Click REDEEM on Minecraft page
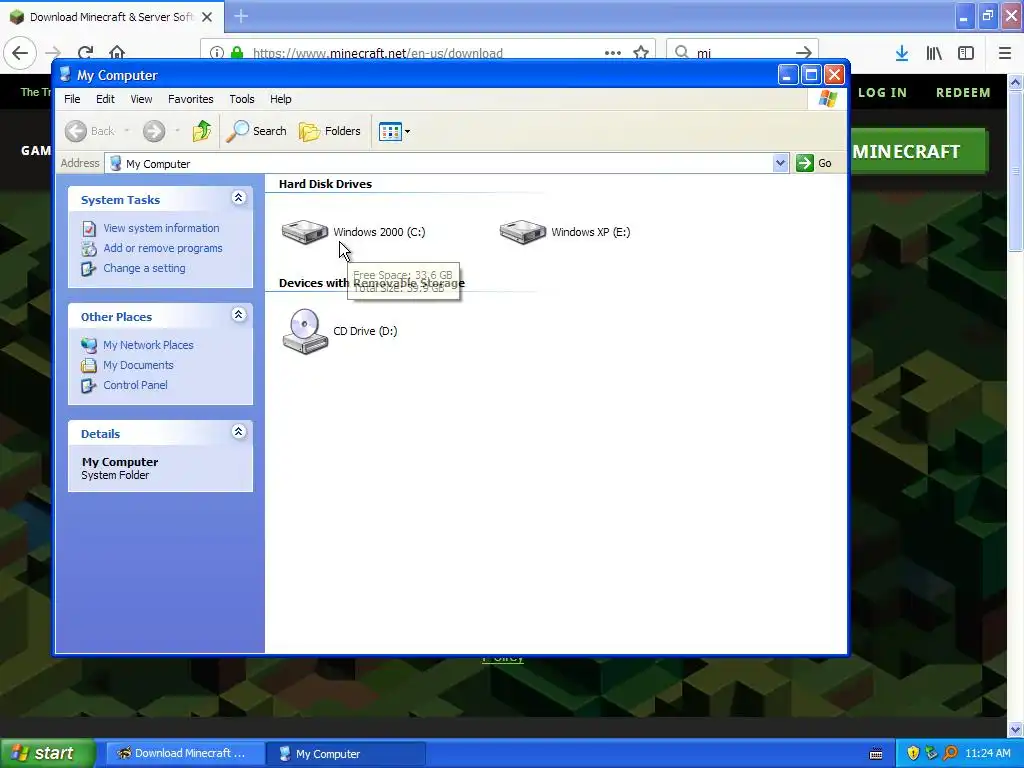The width and height of the screenshot is (1024, 768). [963, 93]
